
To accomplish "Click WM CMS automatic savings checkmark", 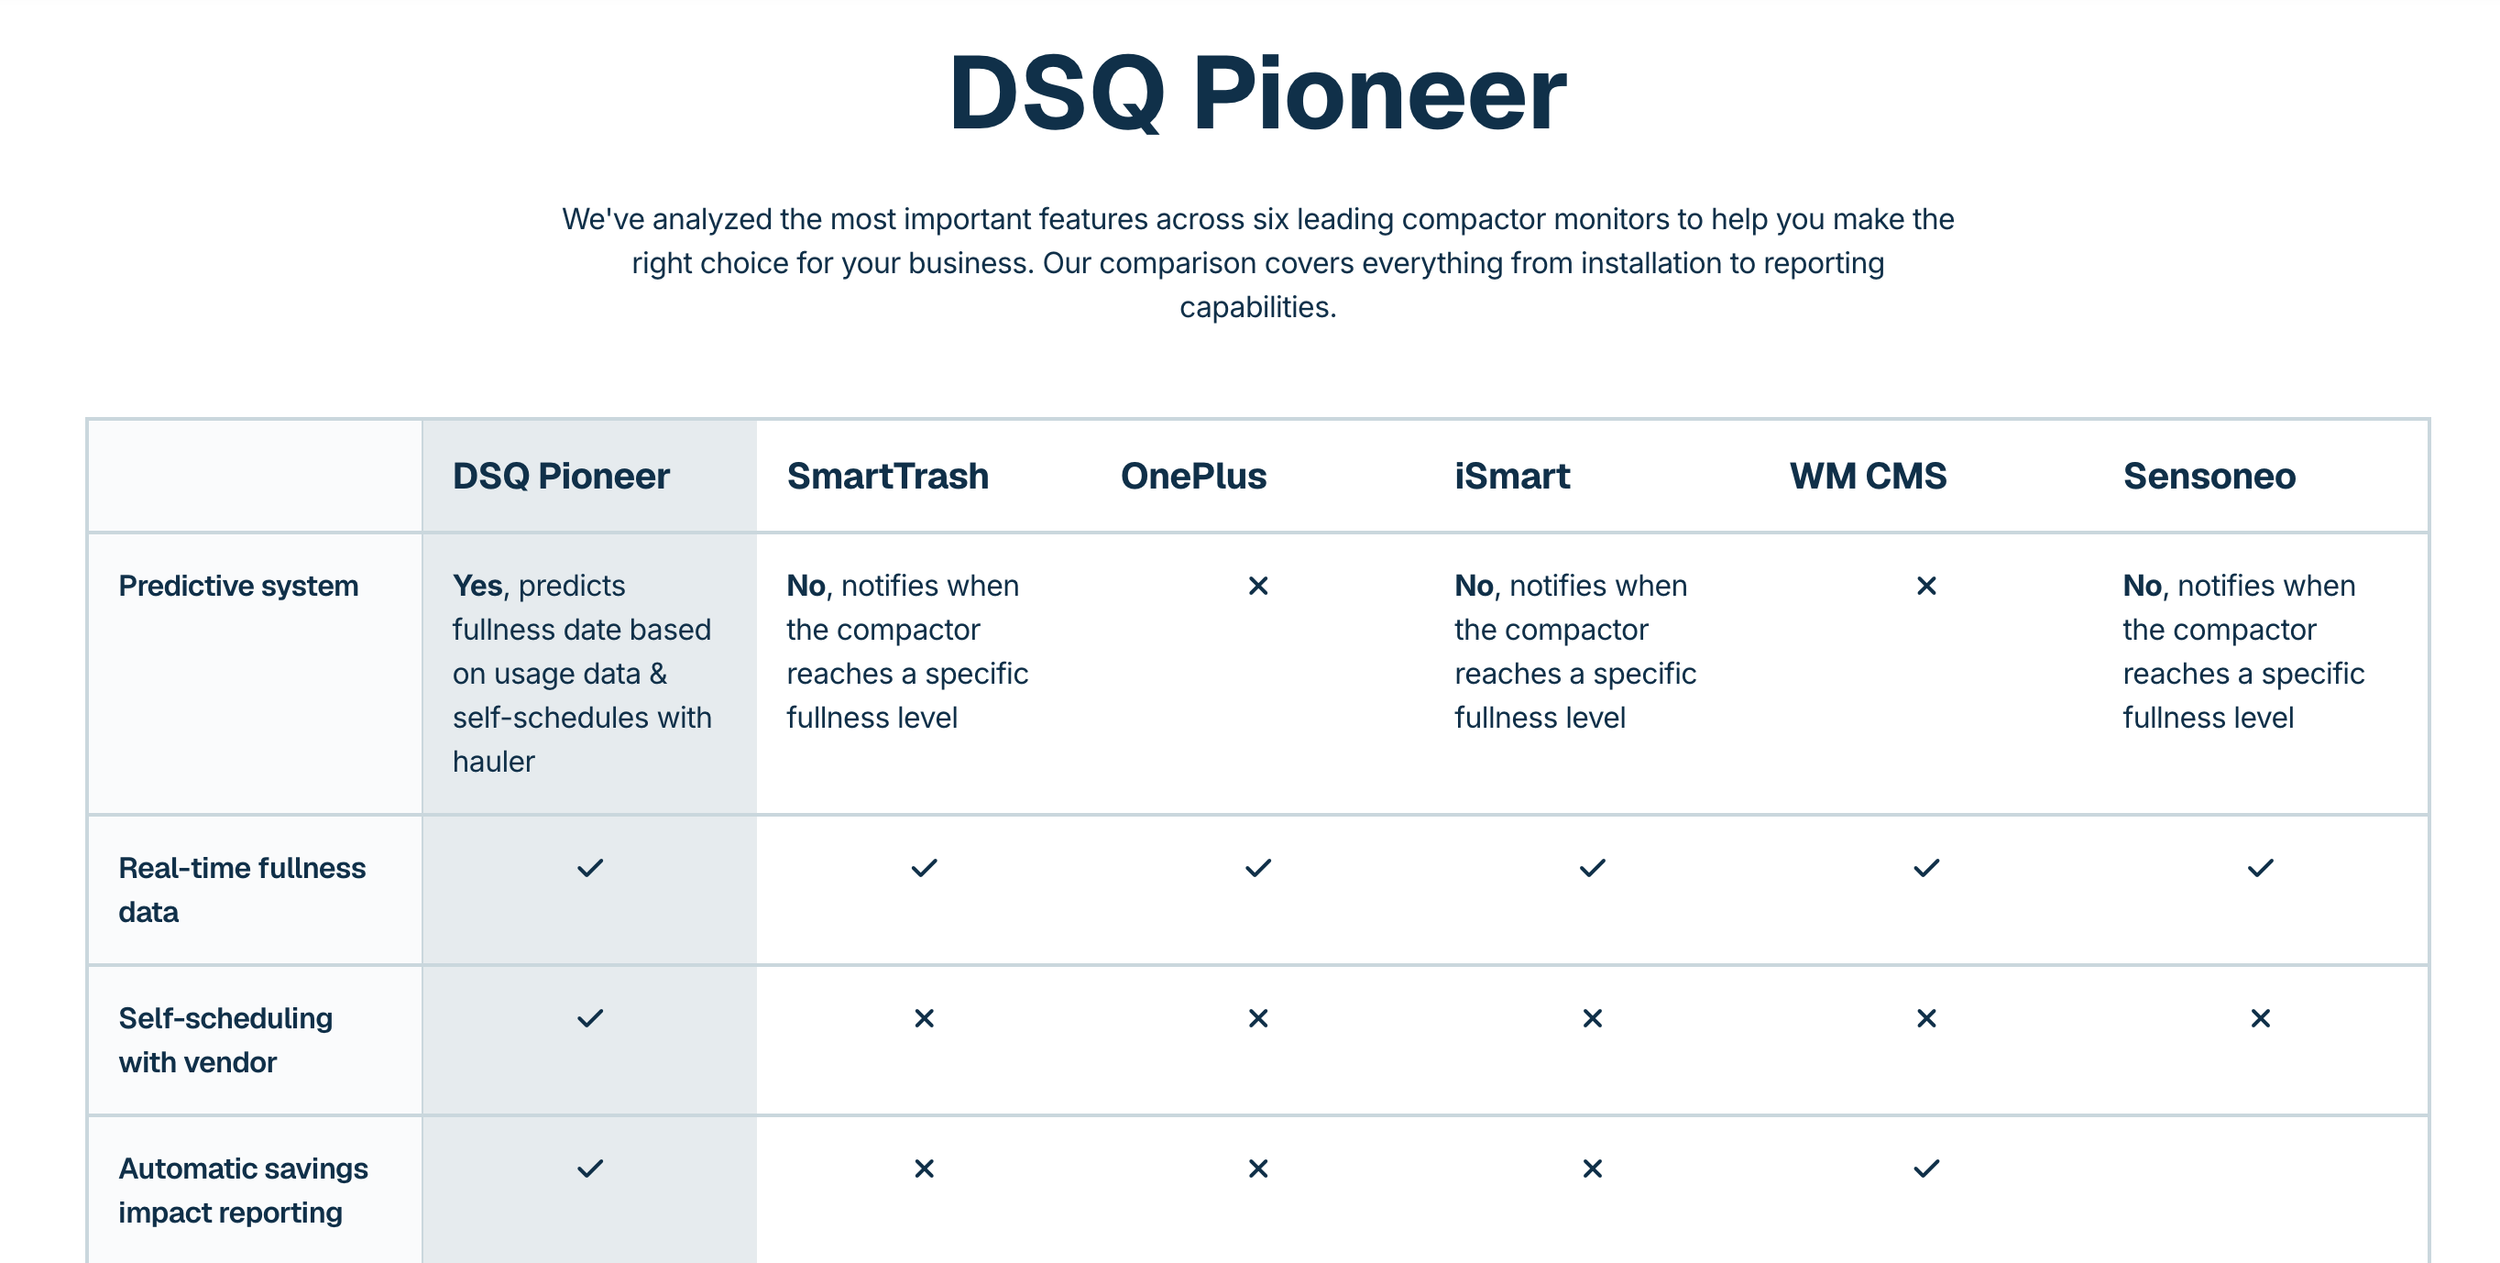I will point(1926,1168).
